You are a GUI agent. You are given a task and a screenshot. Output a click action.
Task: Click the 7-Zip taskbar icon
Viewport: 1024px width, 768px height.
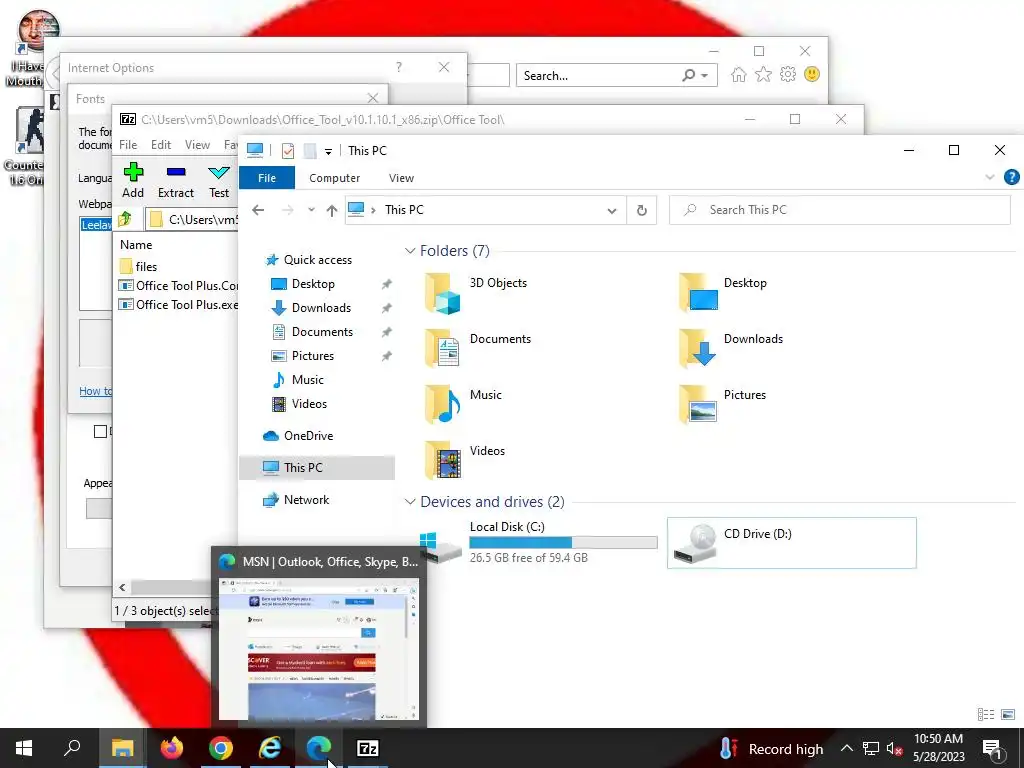(368, 748)
